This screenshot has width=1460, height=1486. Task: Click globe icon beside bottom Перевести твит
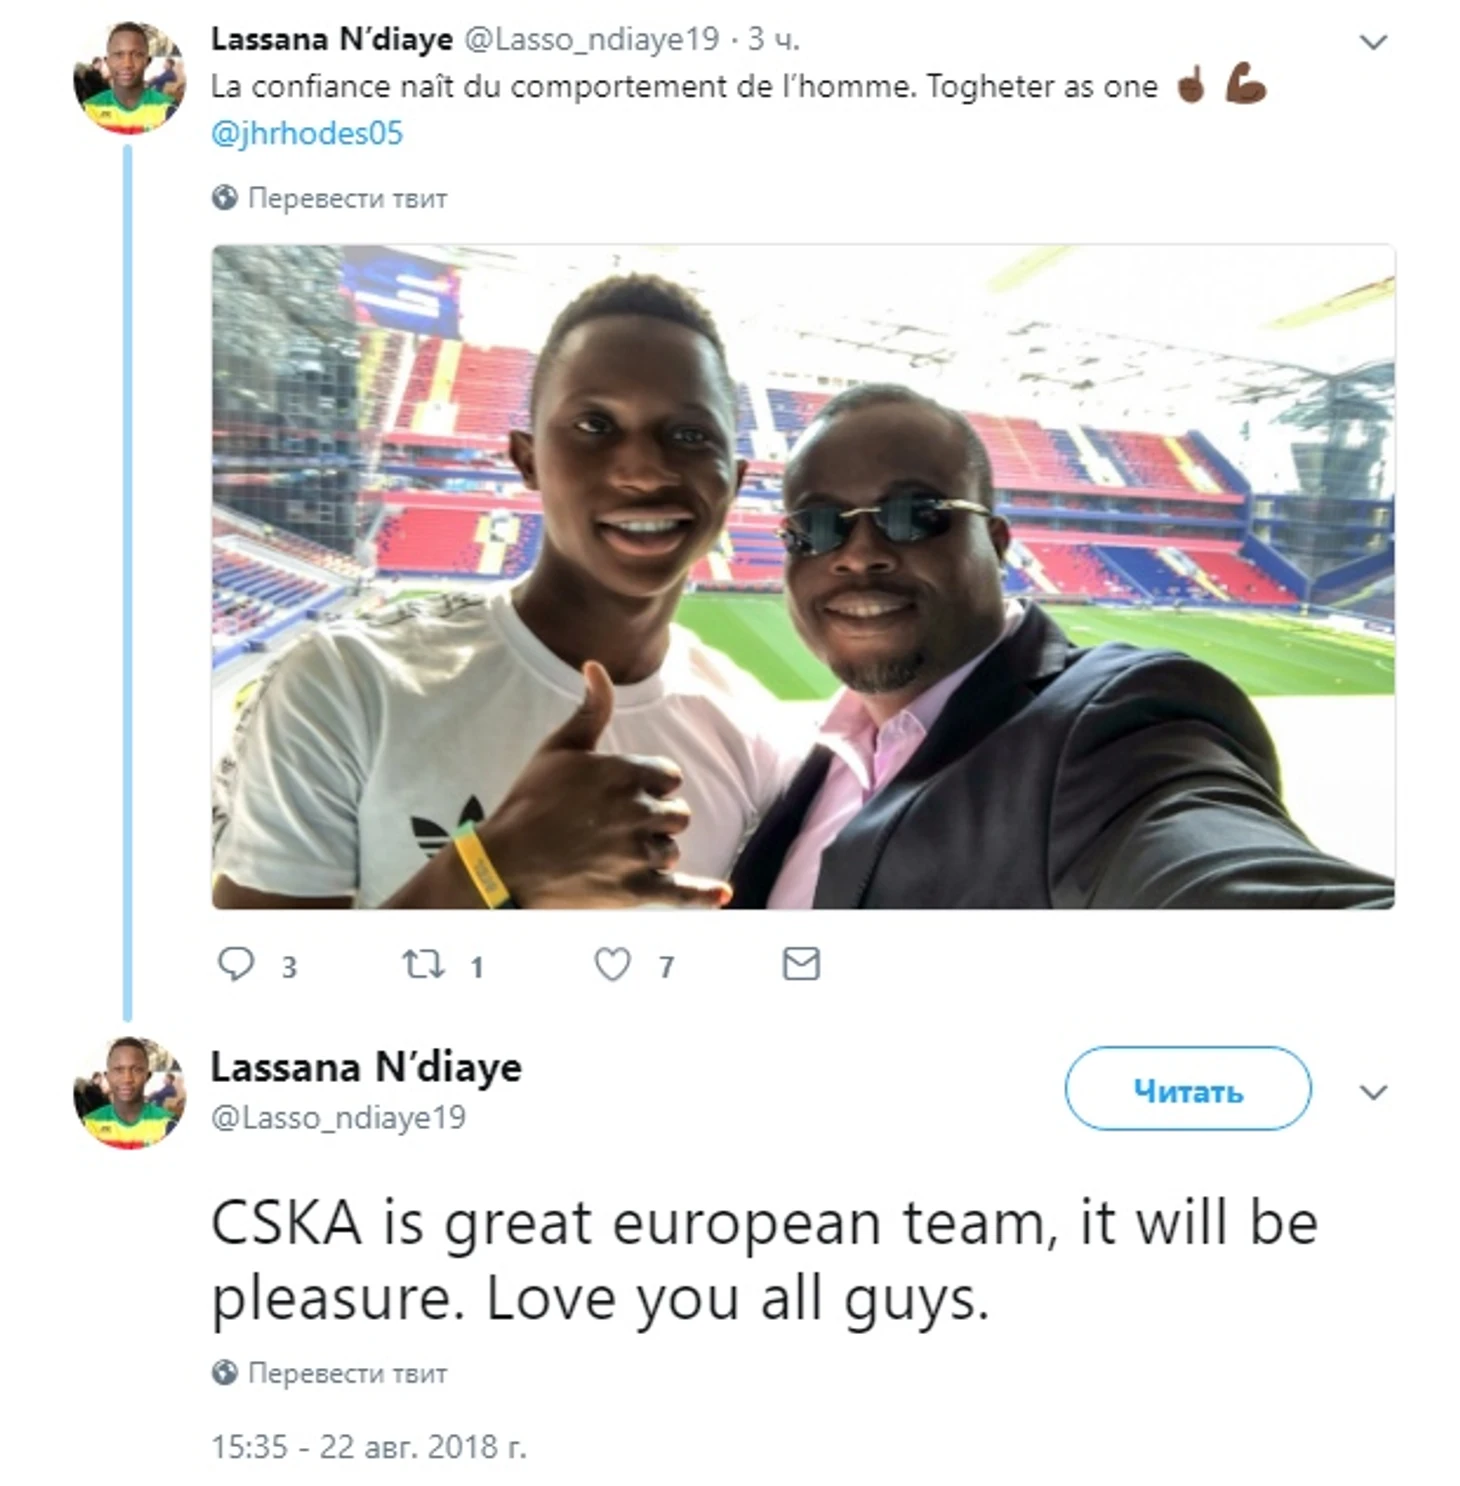coord(224,1372)
